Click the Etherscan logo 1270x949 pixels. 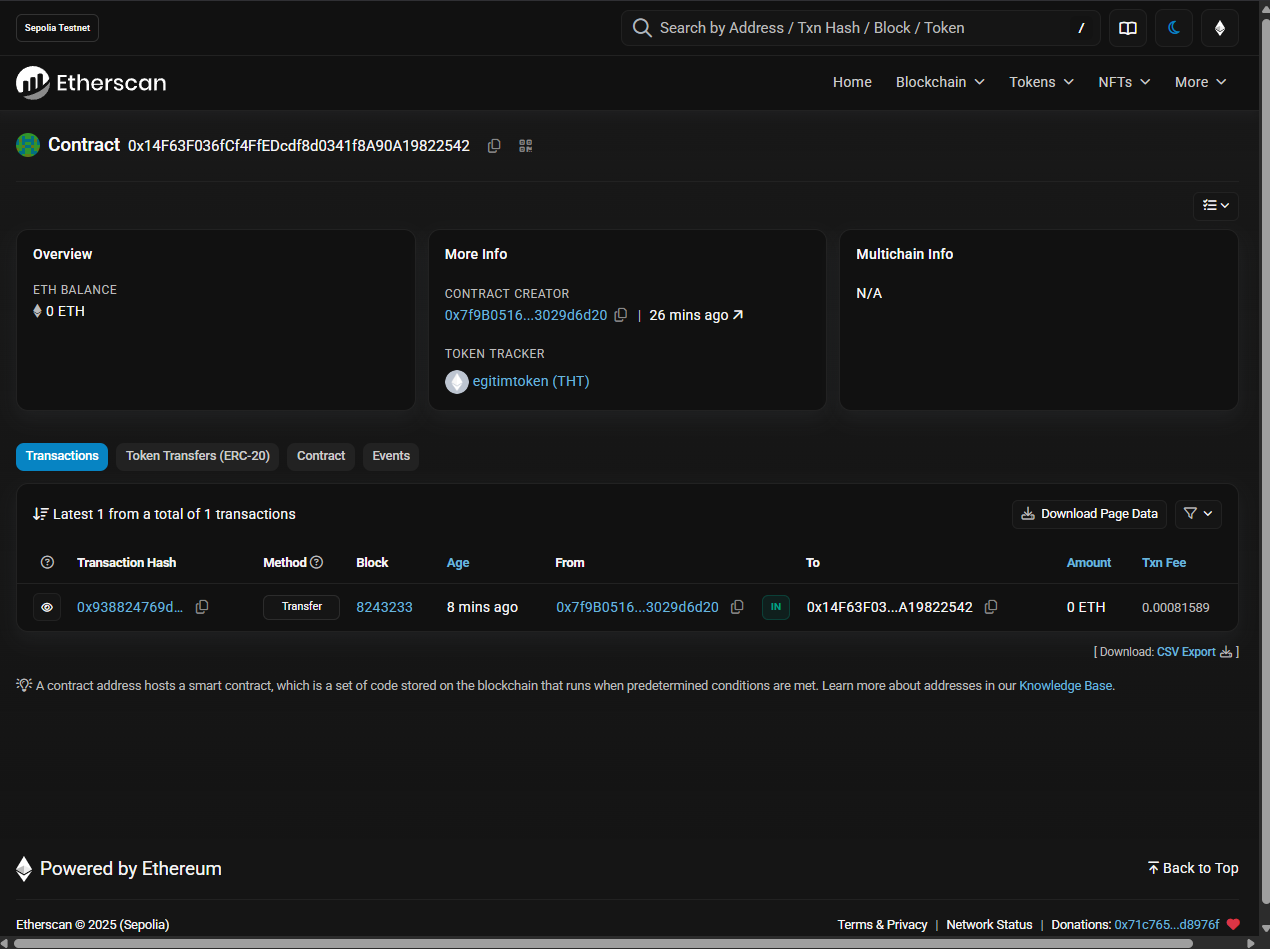91,83
